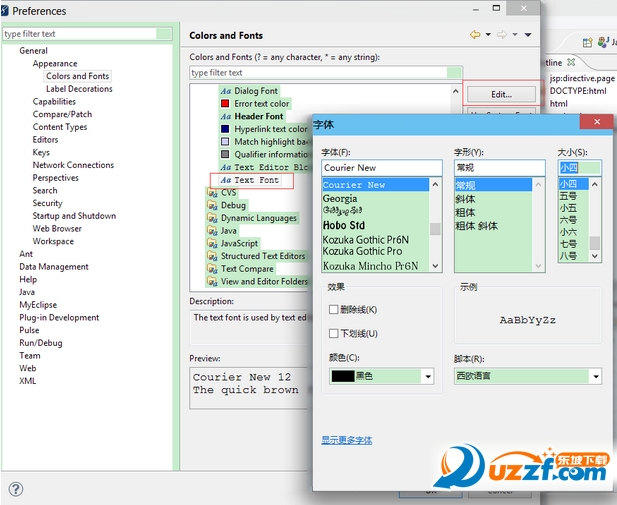Open the 脚本 script dropdown
This screenshot has height=505, width=617.
pyautogui.click(x=596, y=376)
